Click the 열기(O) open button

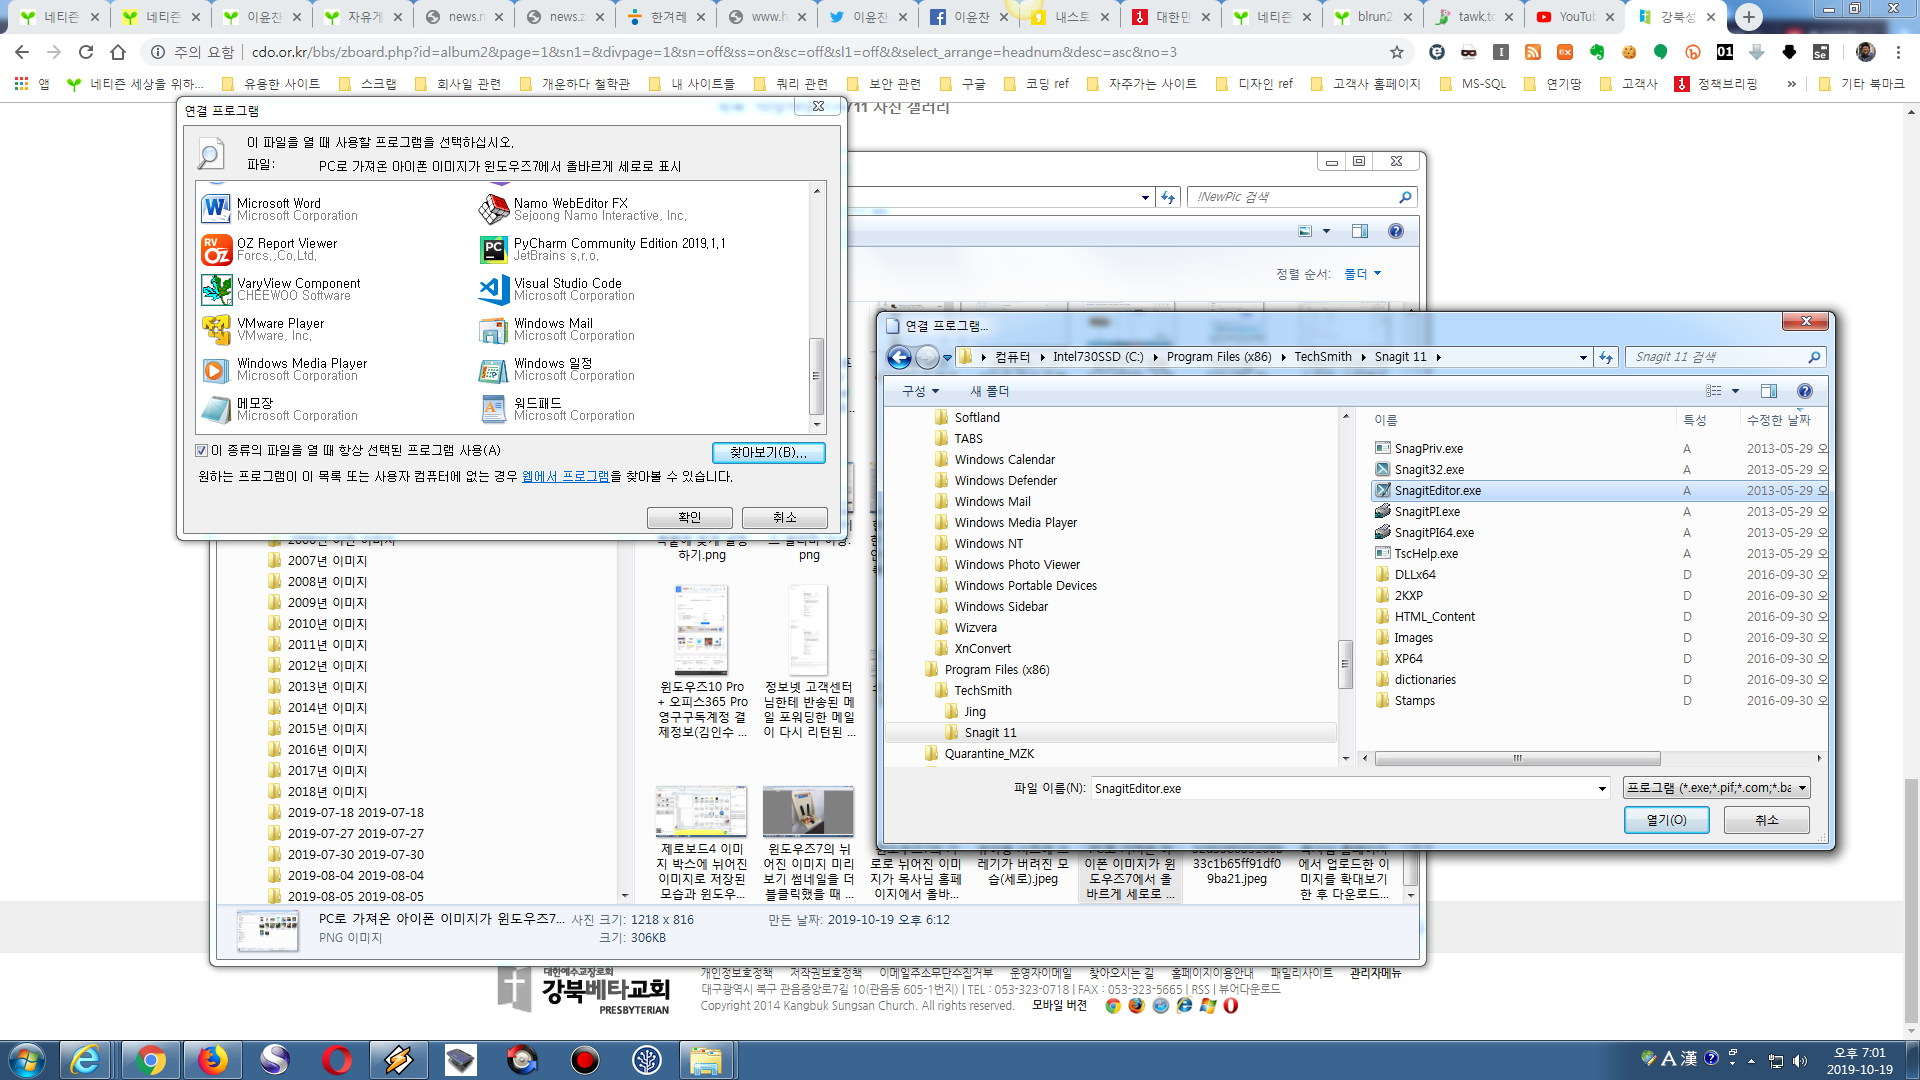(1666, 820)
